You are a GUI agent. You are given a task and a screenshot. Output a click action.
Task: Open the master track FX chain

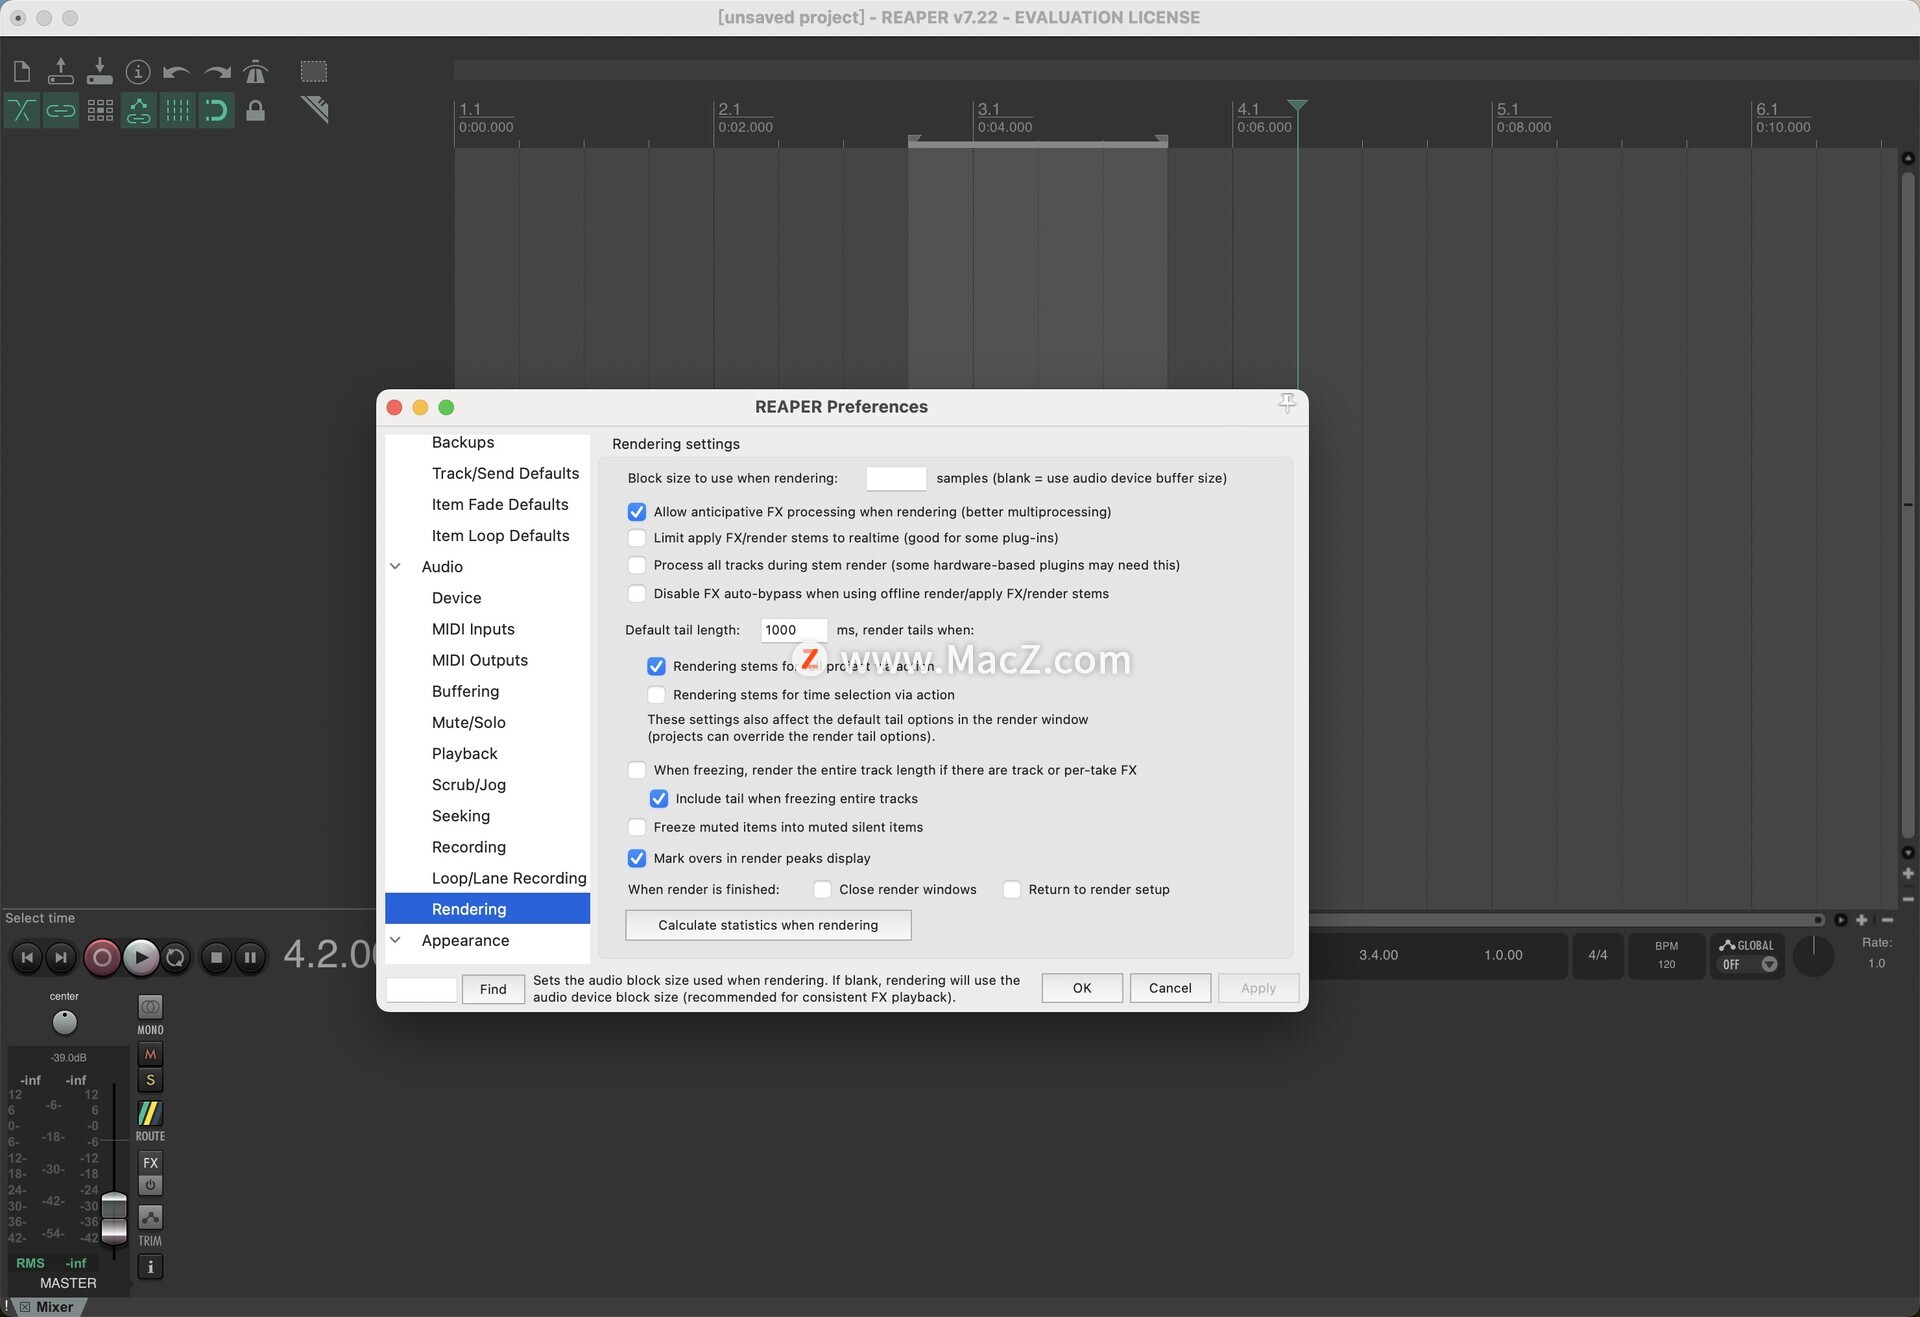tap(150, 1162)
